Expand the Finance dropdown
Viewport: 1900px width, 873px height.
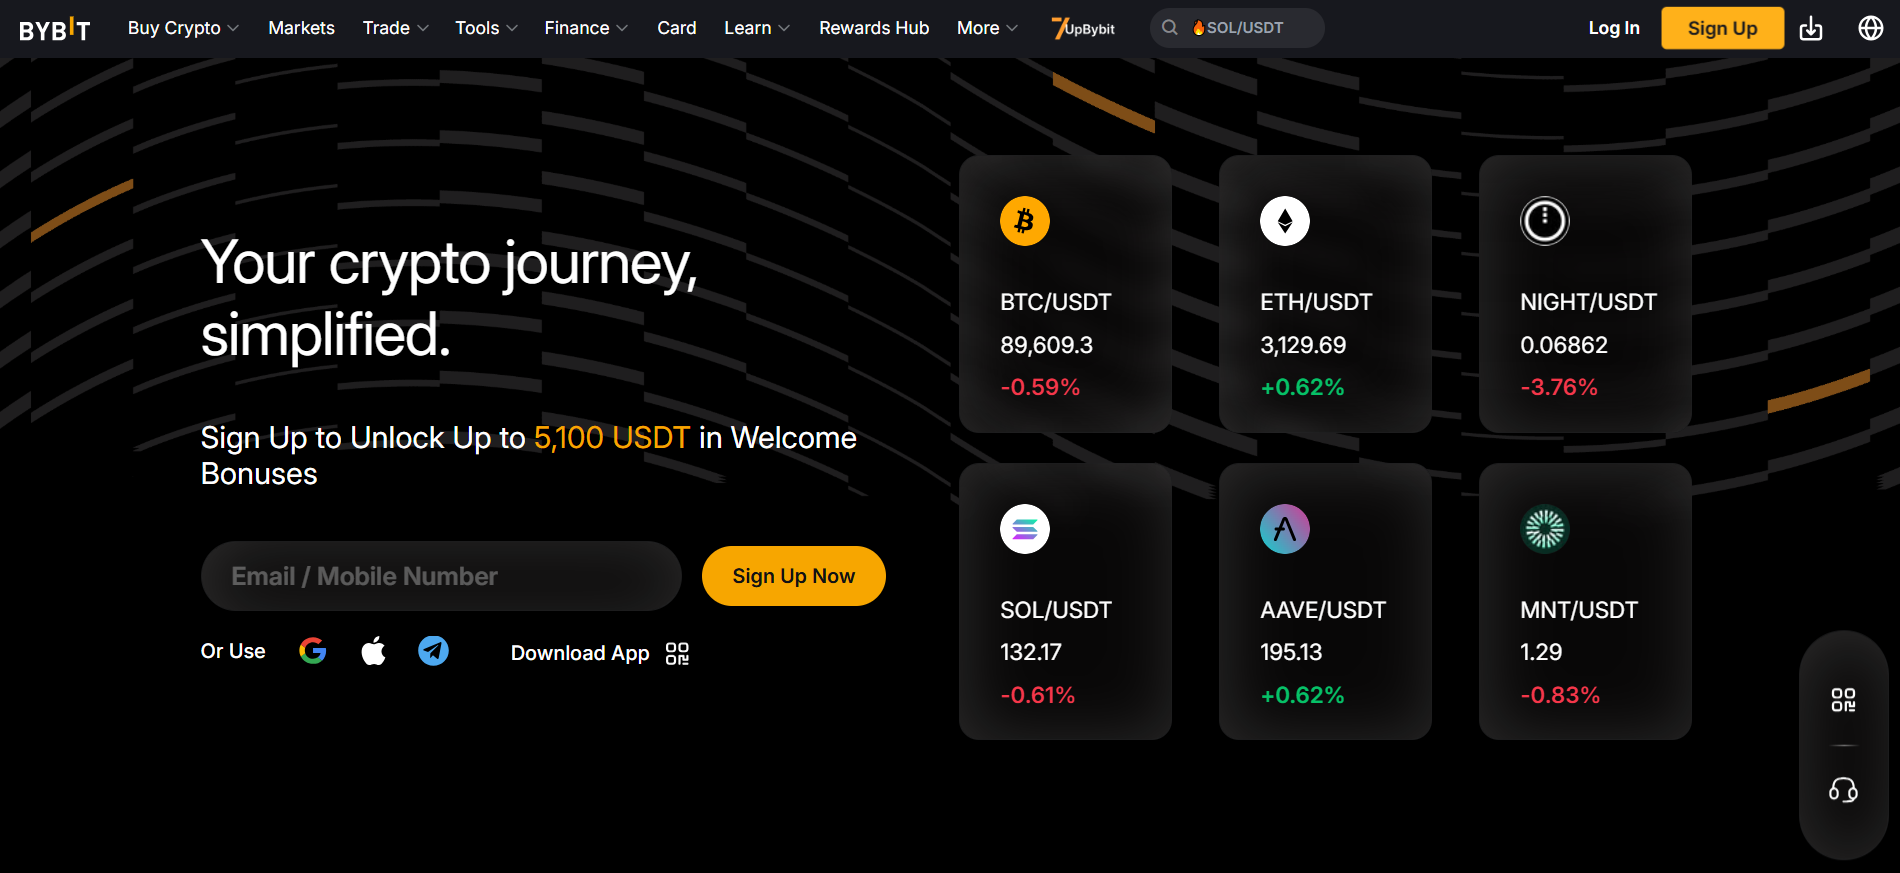pyautogui.click(x=586, y=28)
